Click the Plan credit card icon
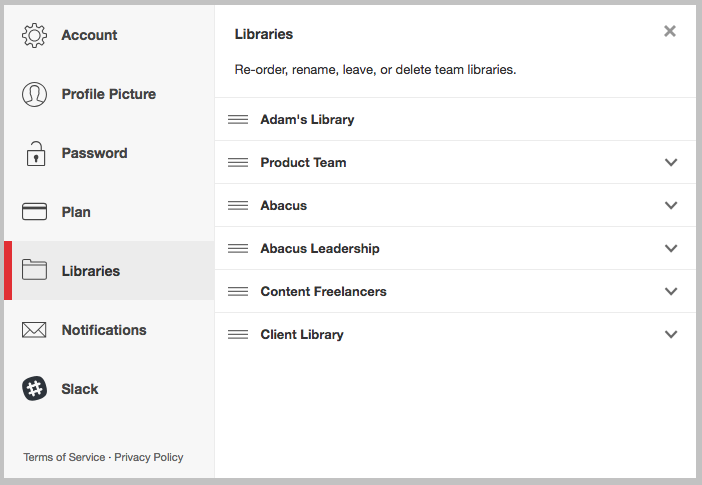The width and height of the screenshot is (702, 485). tap(34, 212)
